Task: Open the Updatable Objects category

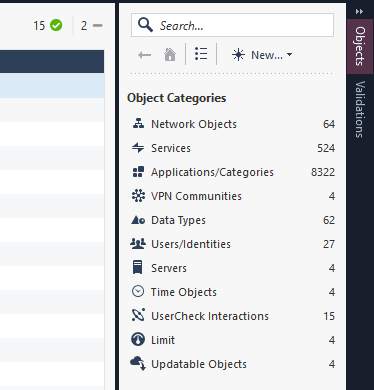Action: pyautogui.click(x=232, y=364)
